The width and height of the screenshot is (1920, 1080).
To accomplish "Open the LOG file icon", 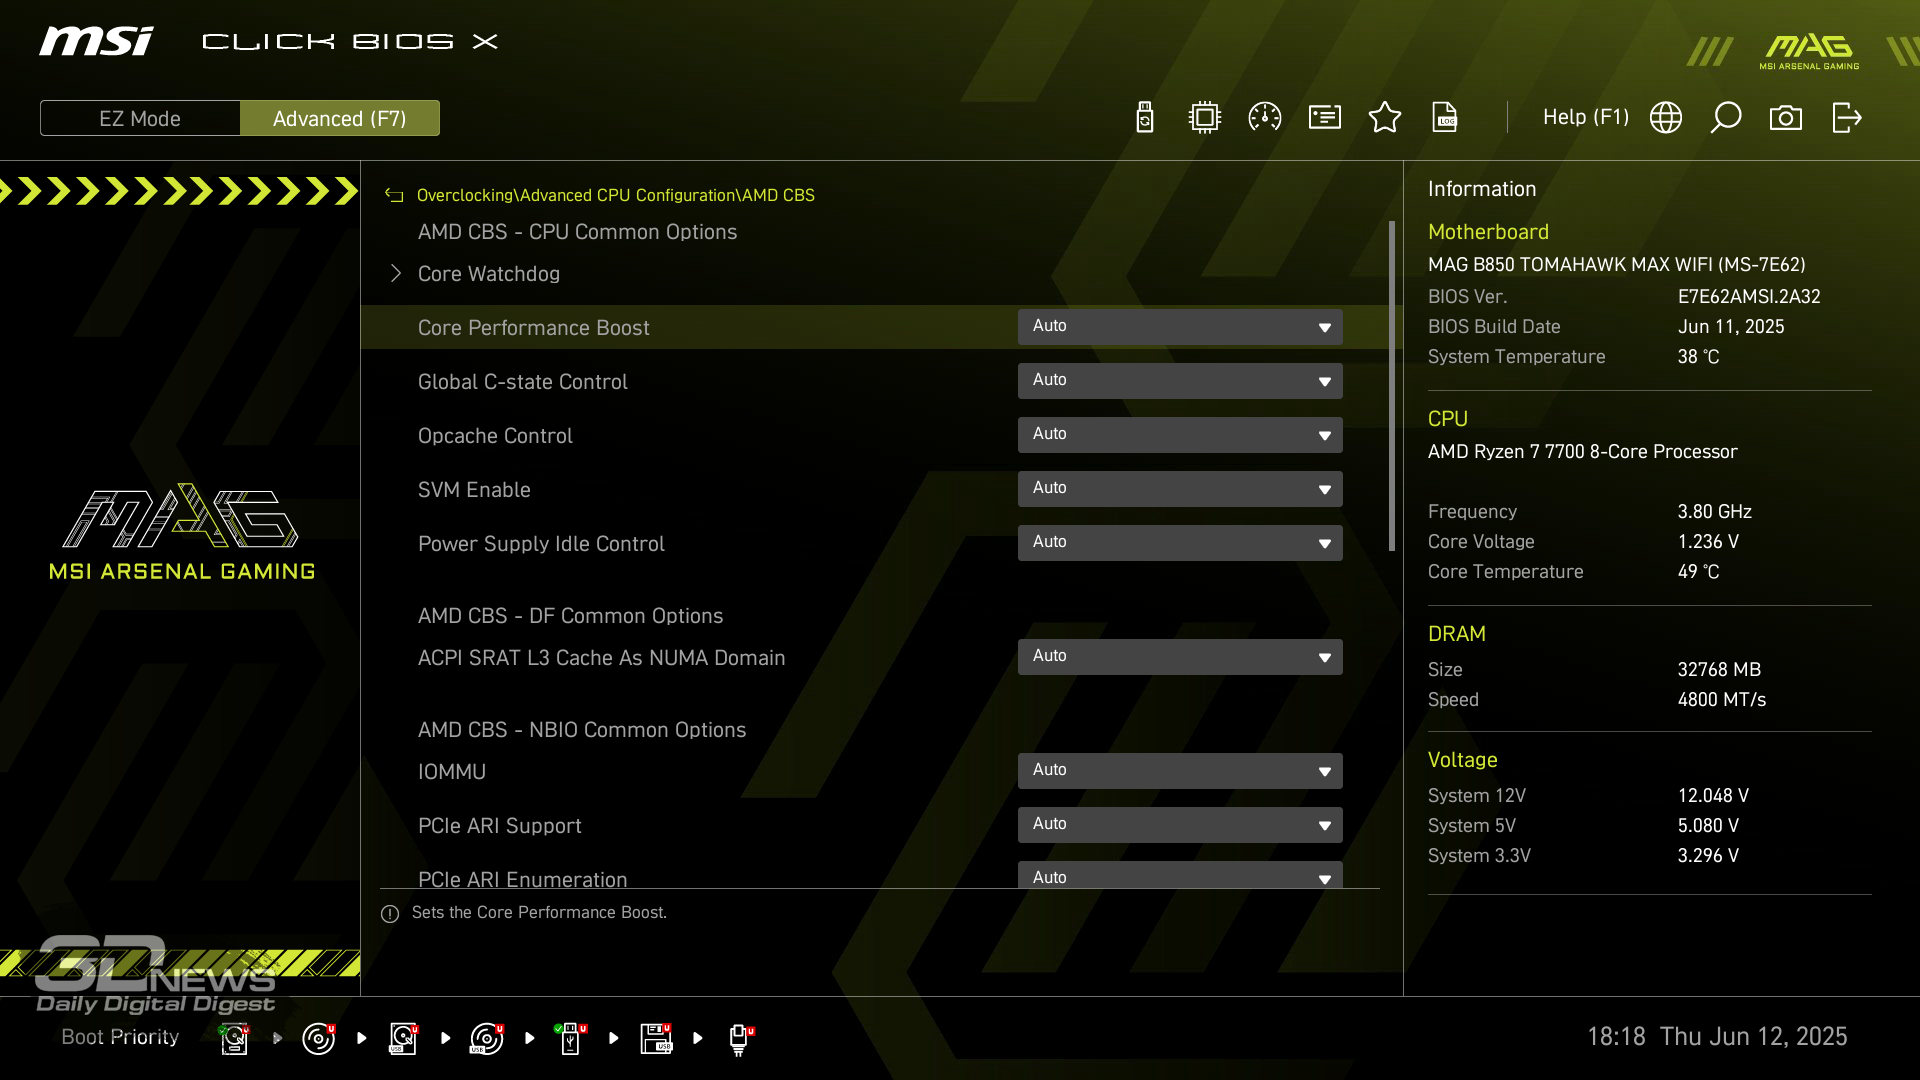I will coord(1445,118).
